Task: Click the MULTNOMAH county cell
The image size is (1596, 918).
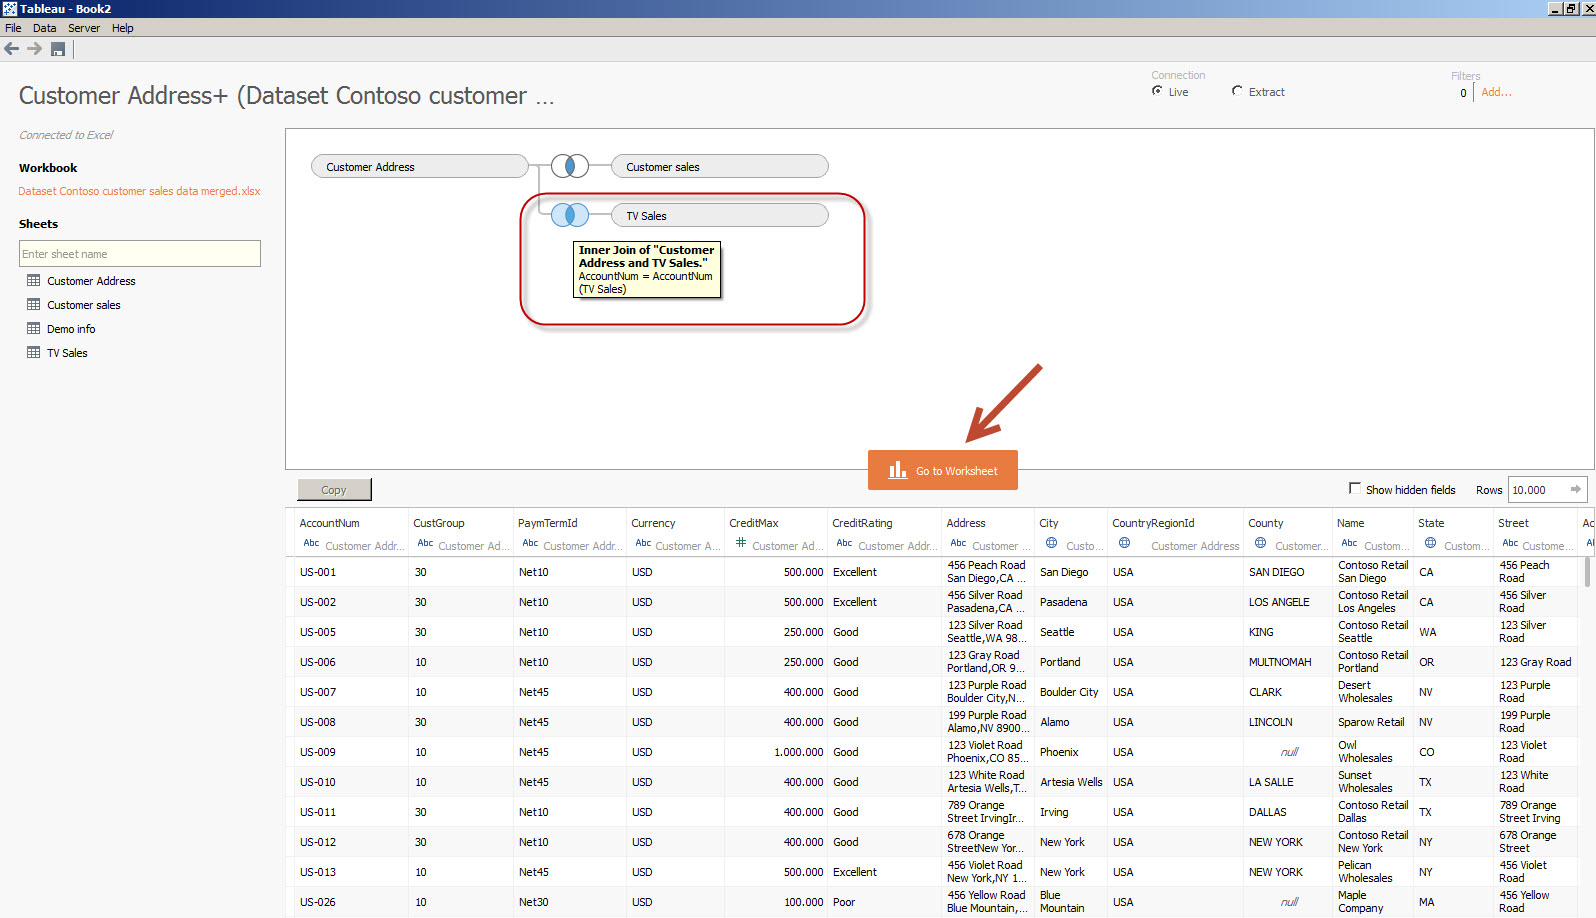Action: click(1280, 662)
